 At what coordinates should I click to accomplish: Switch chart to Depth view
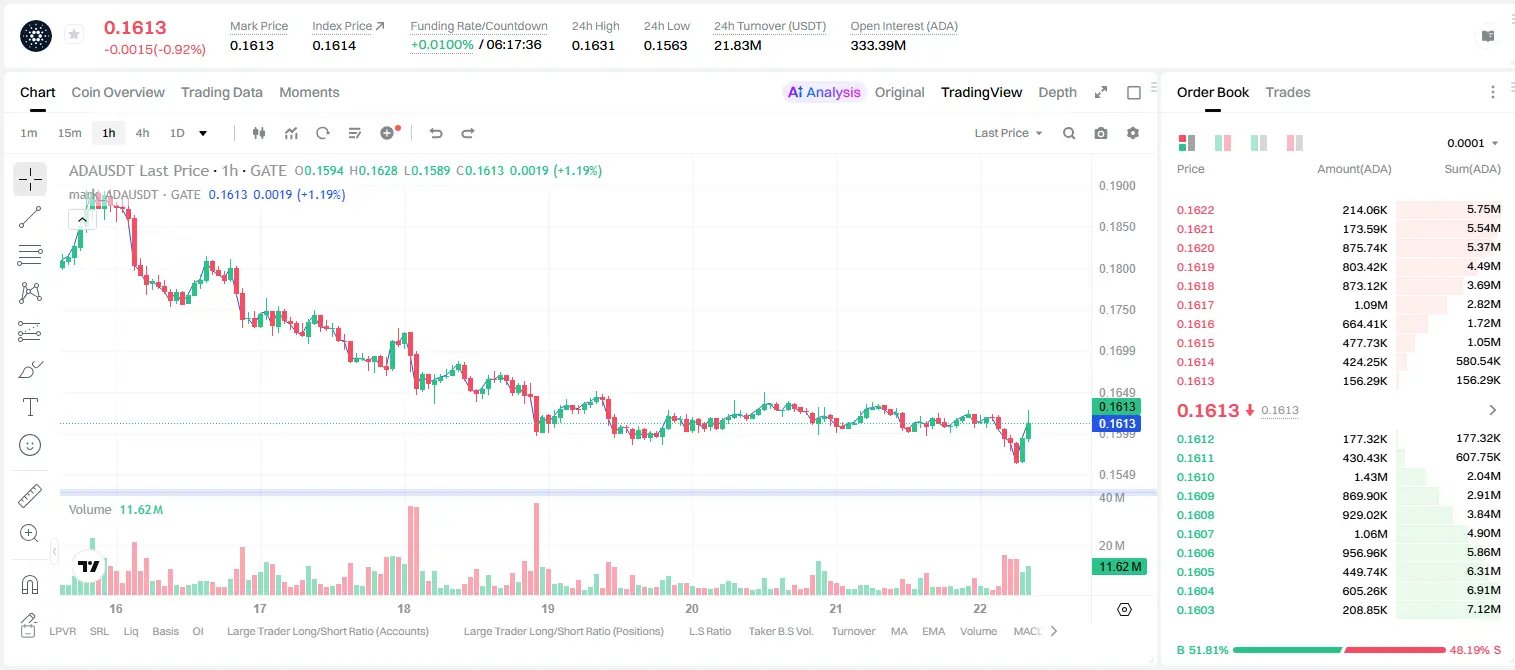[1057, 92]
